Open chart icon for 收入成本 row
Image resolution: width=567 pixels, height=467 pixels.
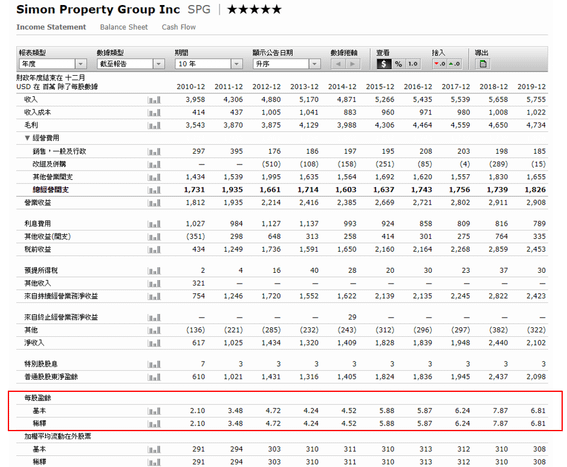pyautogui.click(x=154, y=113)
